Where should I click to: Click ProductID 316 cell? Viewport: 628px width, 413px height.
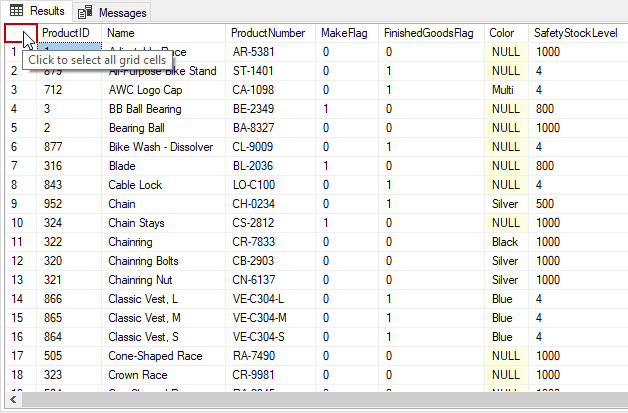pyautogui.click(x=69, y=166)
